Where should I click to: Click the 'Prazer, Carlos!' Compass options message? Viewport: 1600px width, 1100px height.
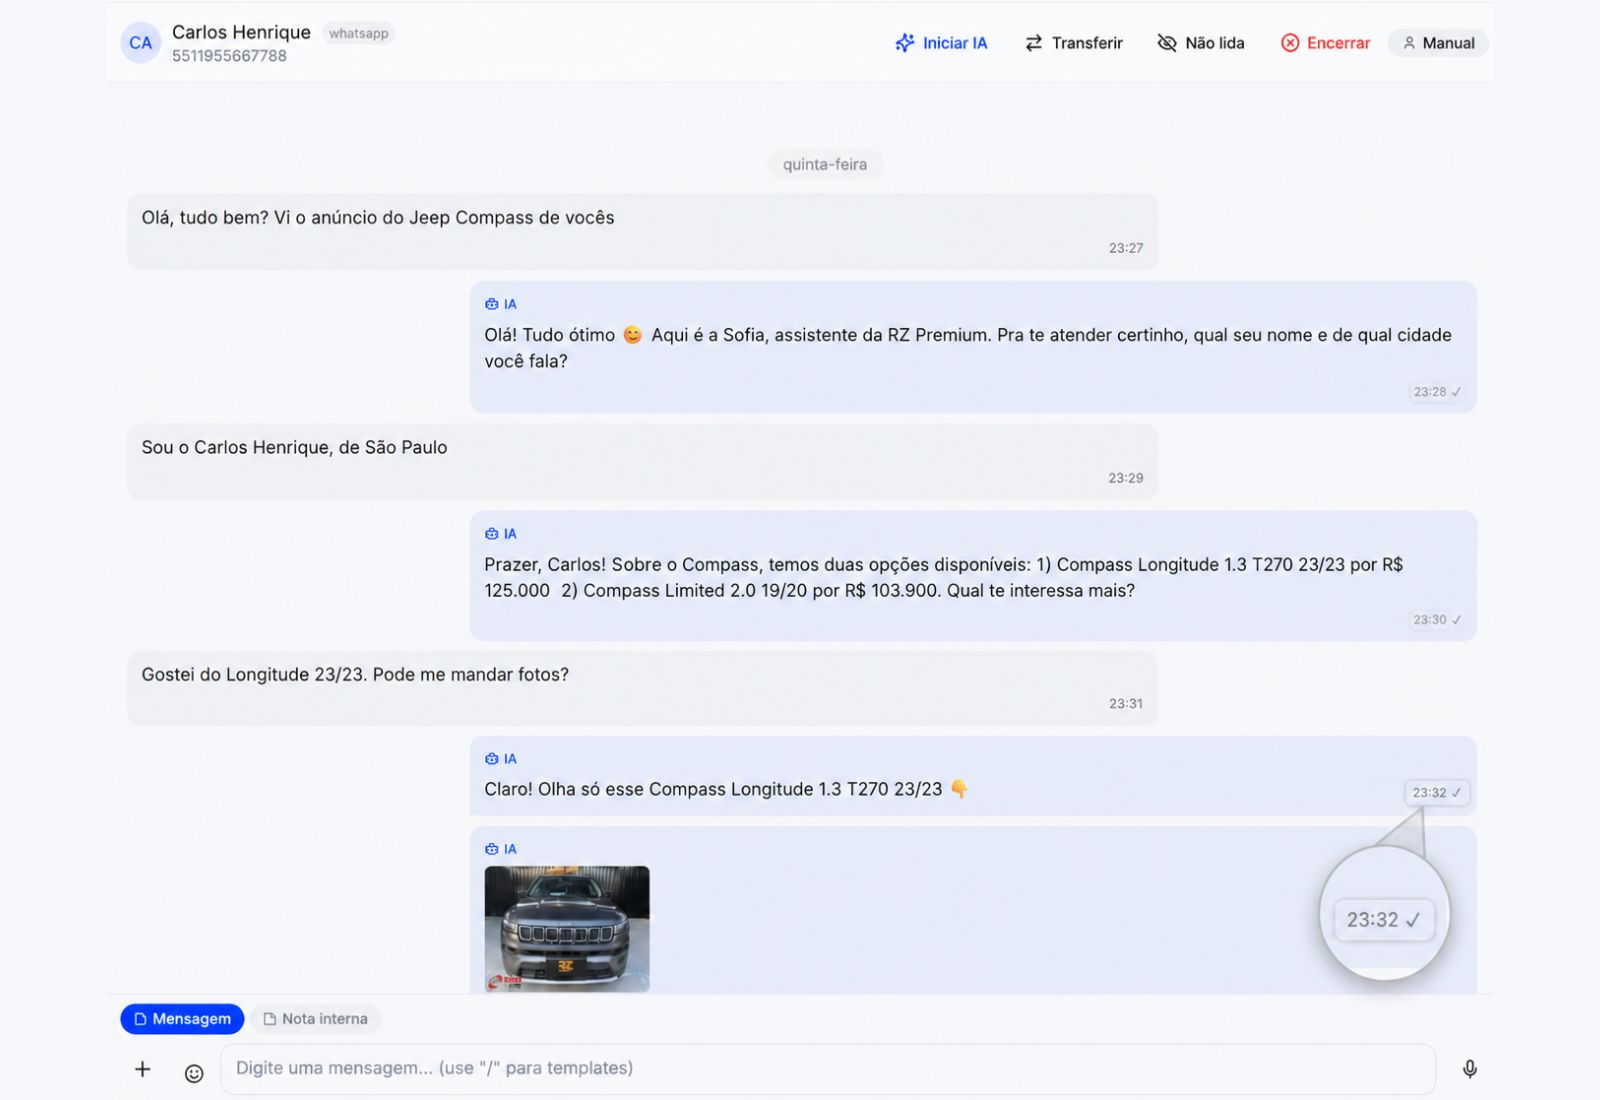click(x=973, y=576)
